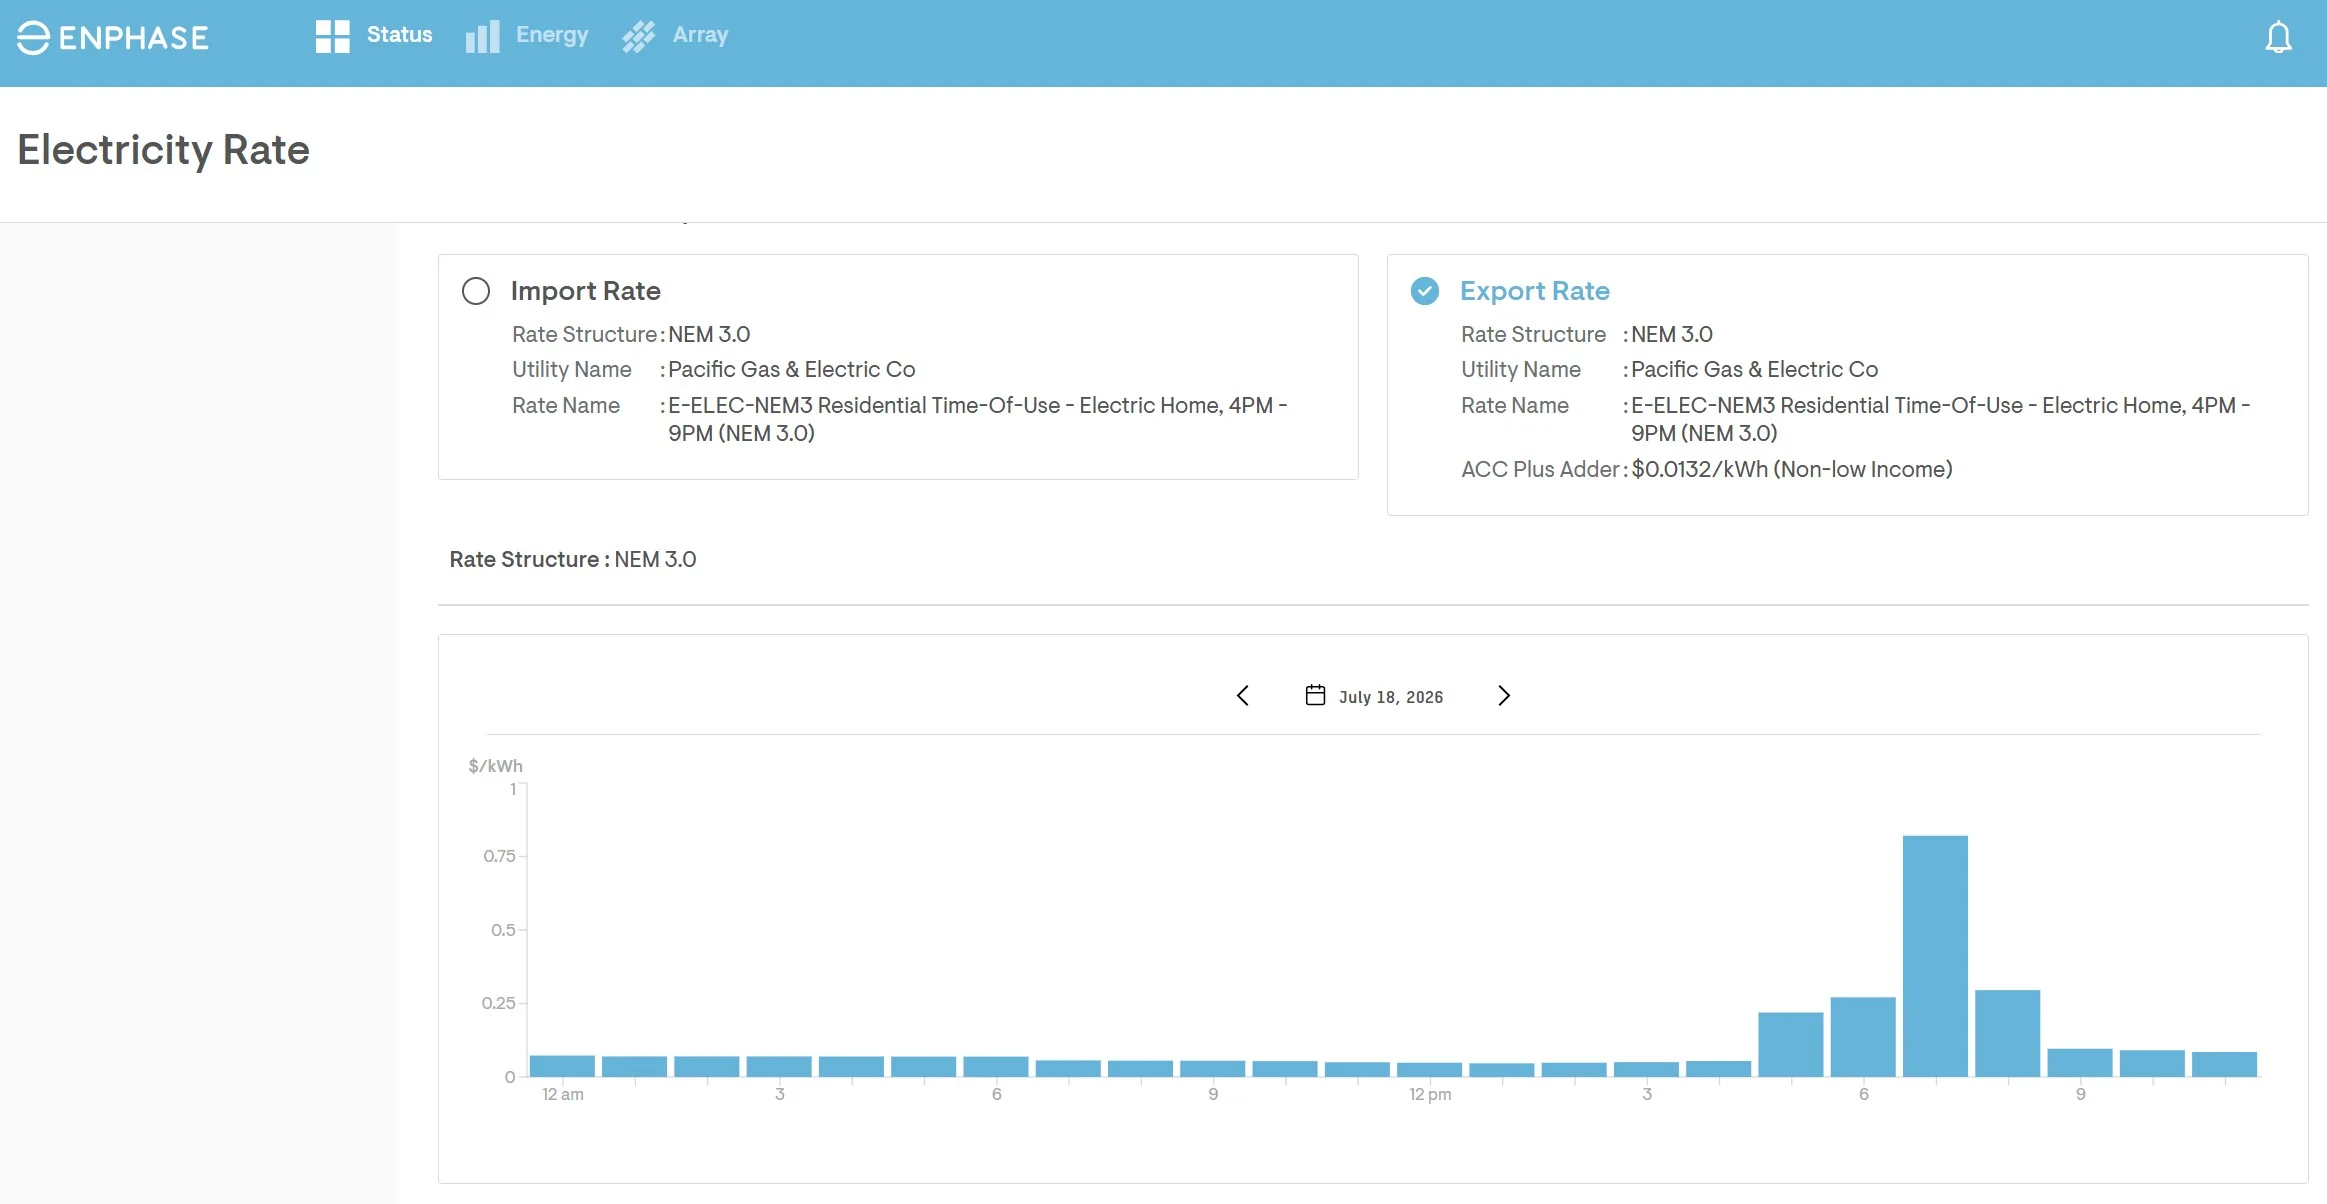2327x1204 pixels.
Task: Click the 6 pm rate bar
Action: click(1863, 1037)
